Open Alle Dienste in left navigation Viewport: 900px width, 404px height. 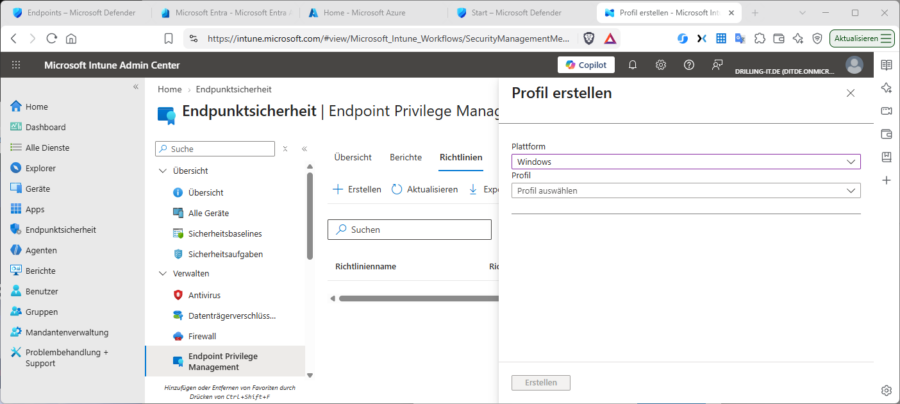click(x=40, y=147)
